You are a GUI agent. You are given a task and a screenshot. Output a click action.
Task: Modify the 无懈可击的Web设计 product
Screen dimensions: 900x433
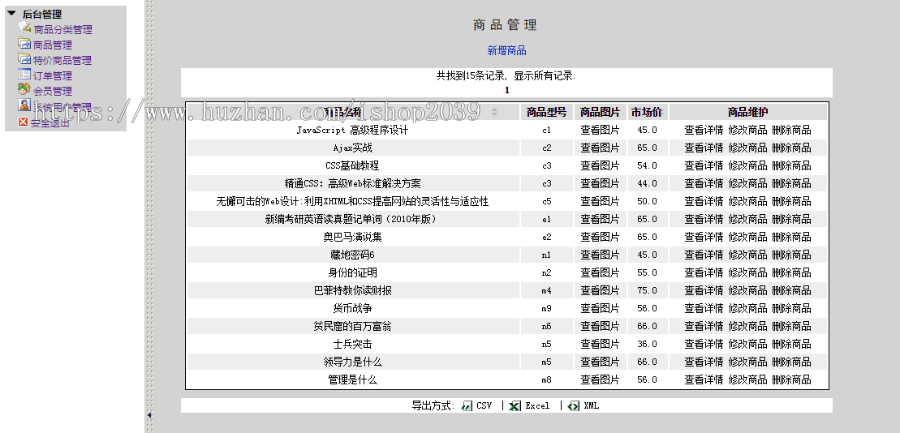tap(747, 202)
